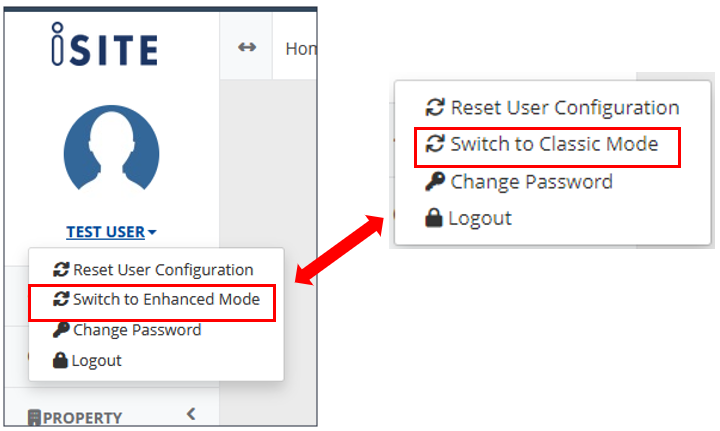
Task: Click key icon next to left Change Password
Action: [x=61, y=330]
